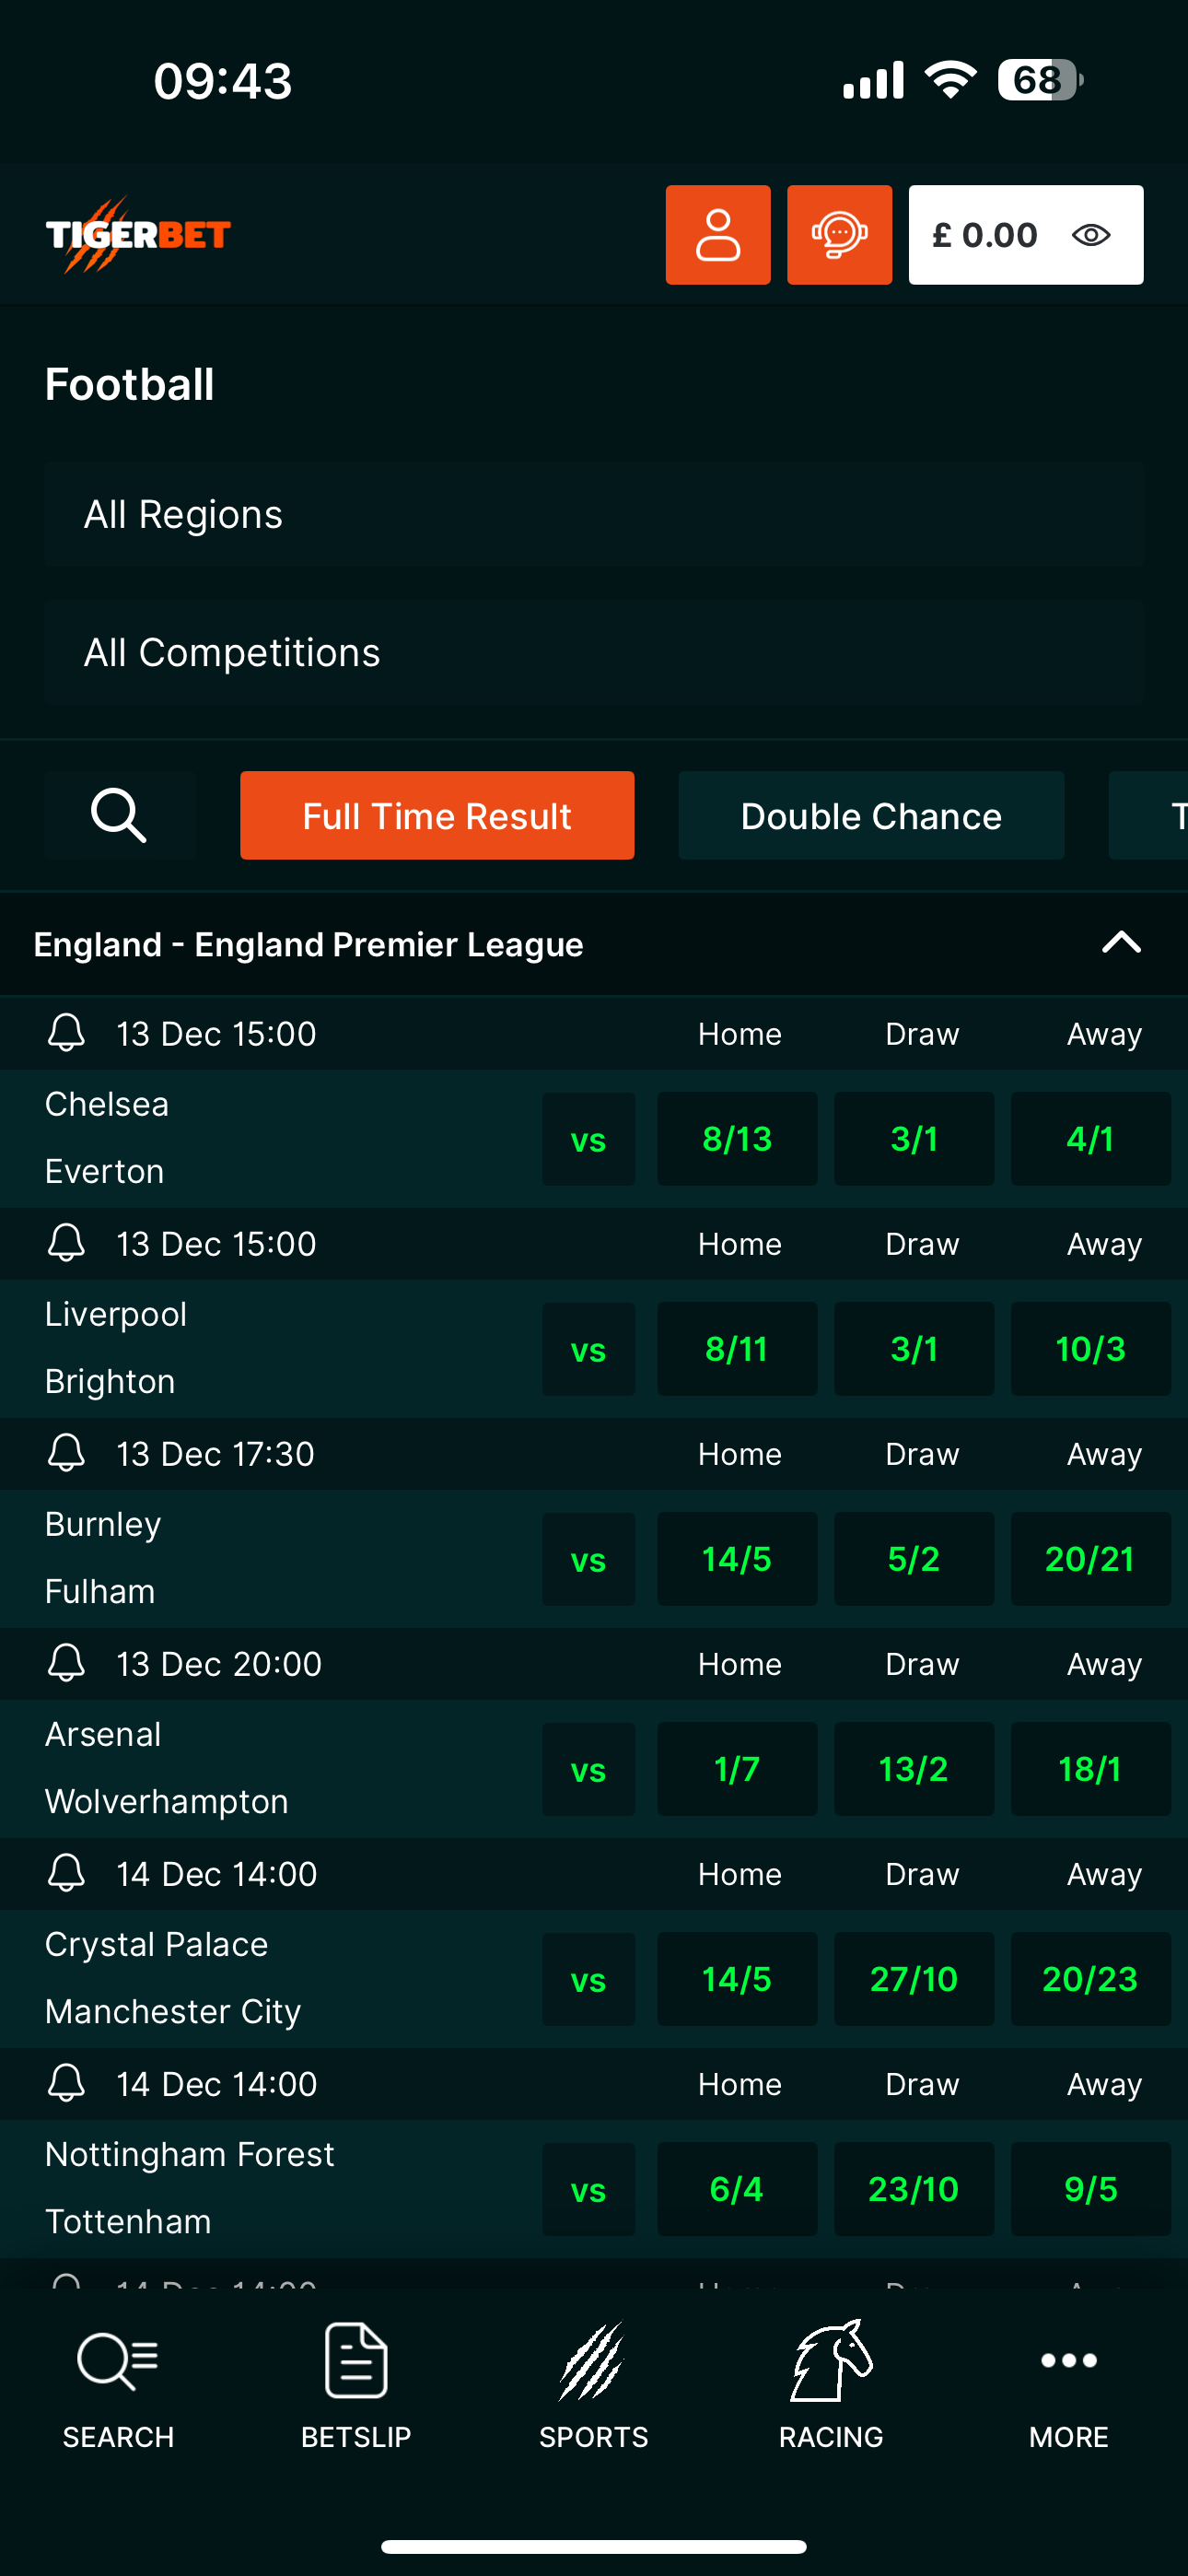Screen dimensions: 1188x2576
Task: Collapse England Premier League section
Action: [1121, 942]
